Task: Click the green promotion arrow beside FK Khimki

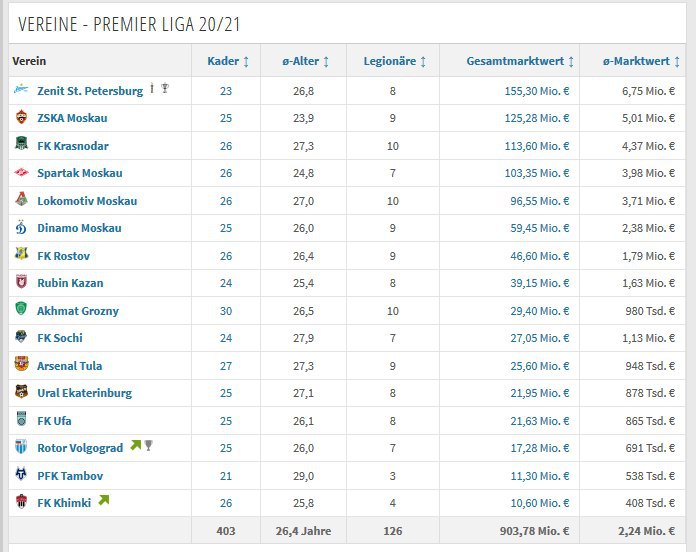Action: click(x=104, y=501)
